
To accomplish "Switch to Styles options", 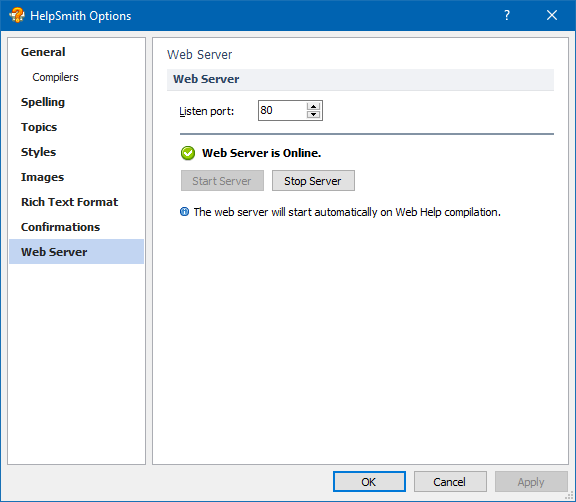I will pyautogui.click(x=38, y=152).
